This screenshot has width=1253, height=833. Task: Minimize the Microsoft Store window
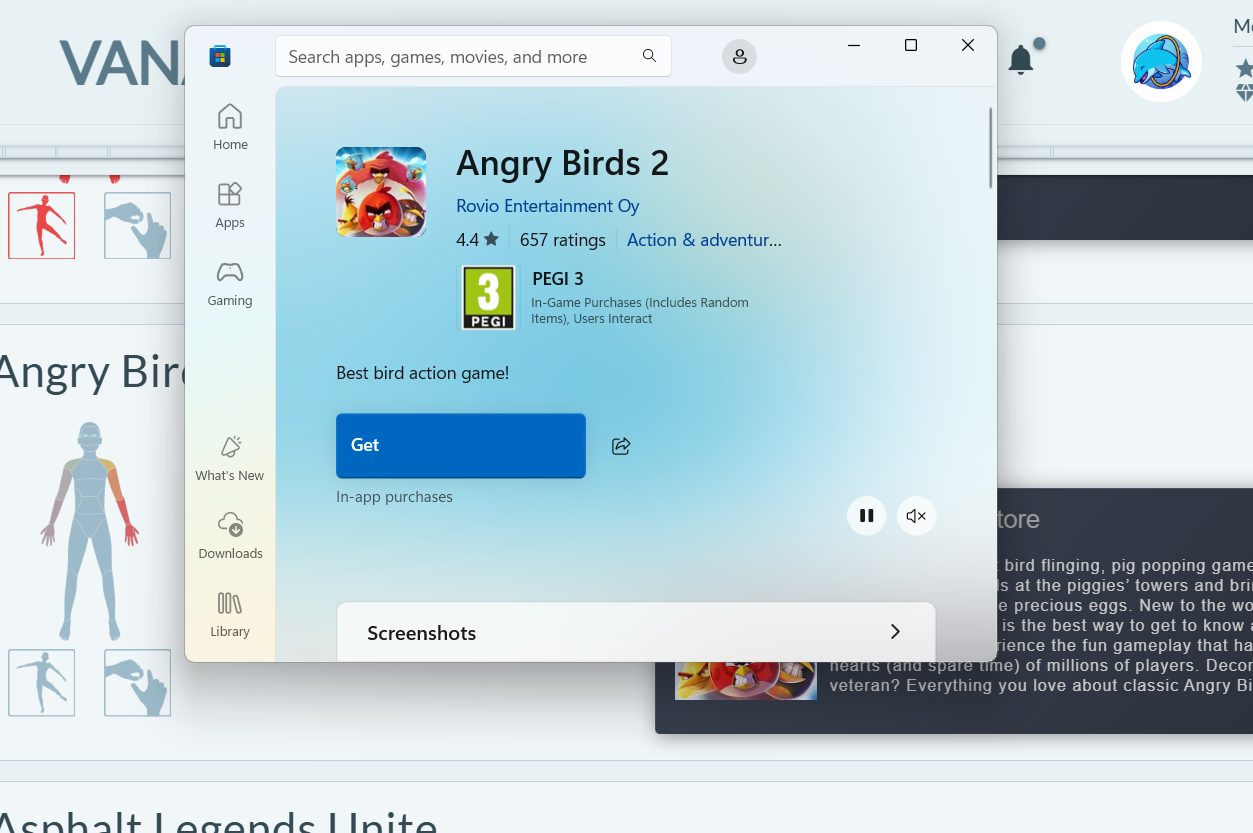(854, 45)
